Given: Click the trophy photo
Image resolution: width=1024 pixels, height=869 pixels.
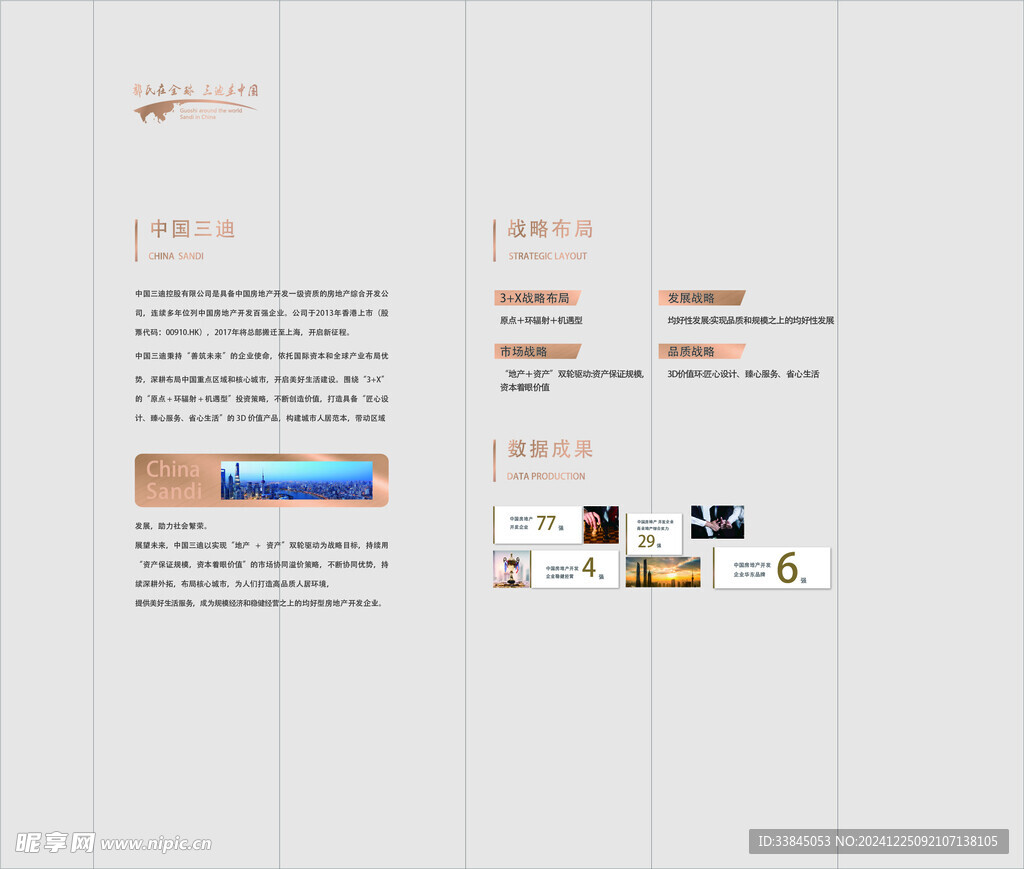Looking at the screenshot, I should point(511,569).
